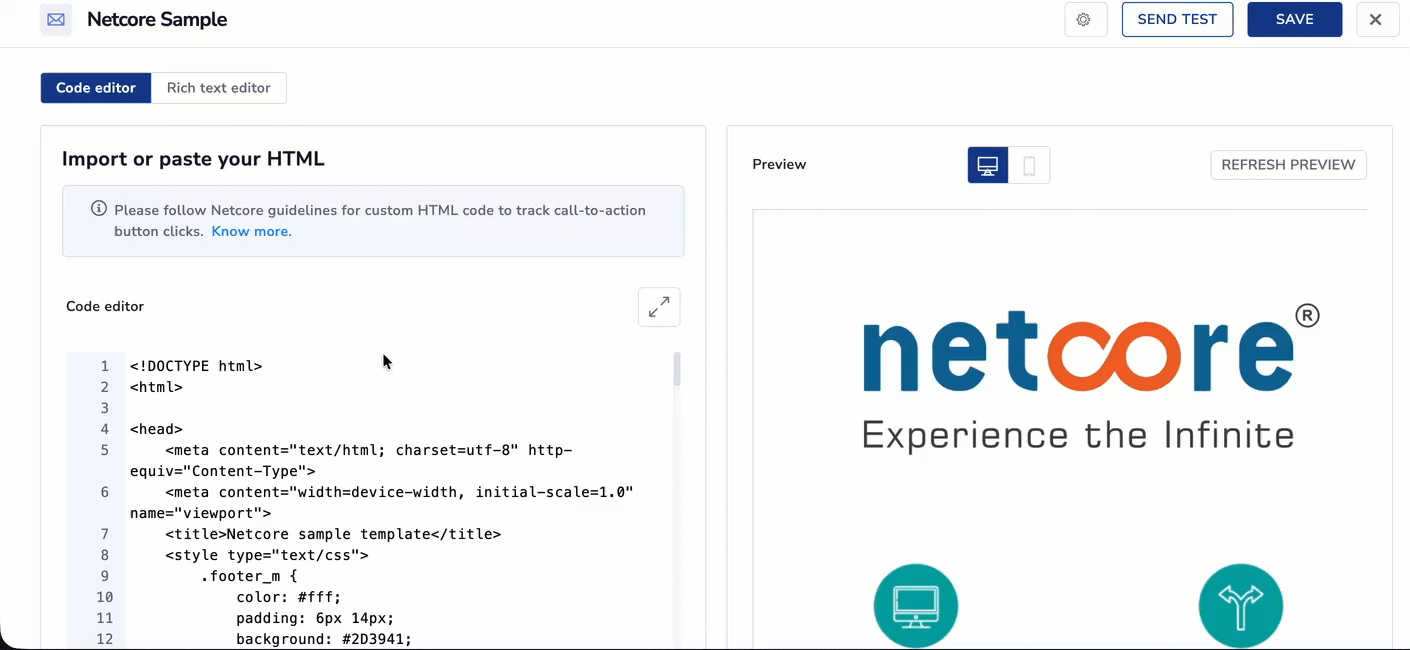Click the email envelope icon beside Netcore Sample
The image size is (1410, 650).
click(56, 20)
